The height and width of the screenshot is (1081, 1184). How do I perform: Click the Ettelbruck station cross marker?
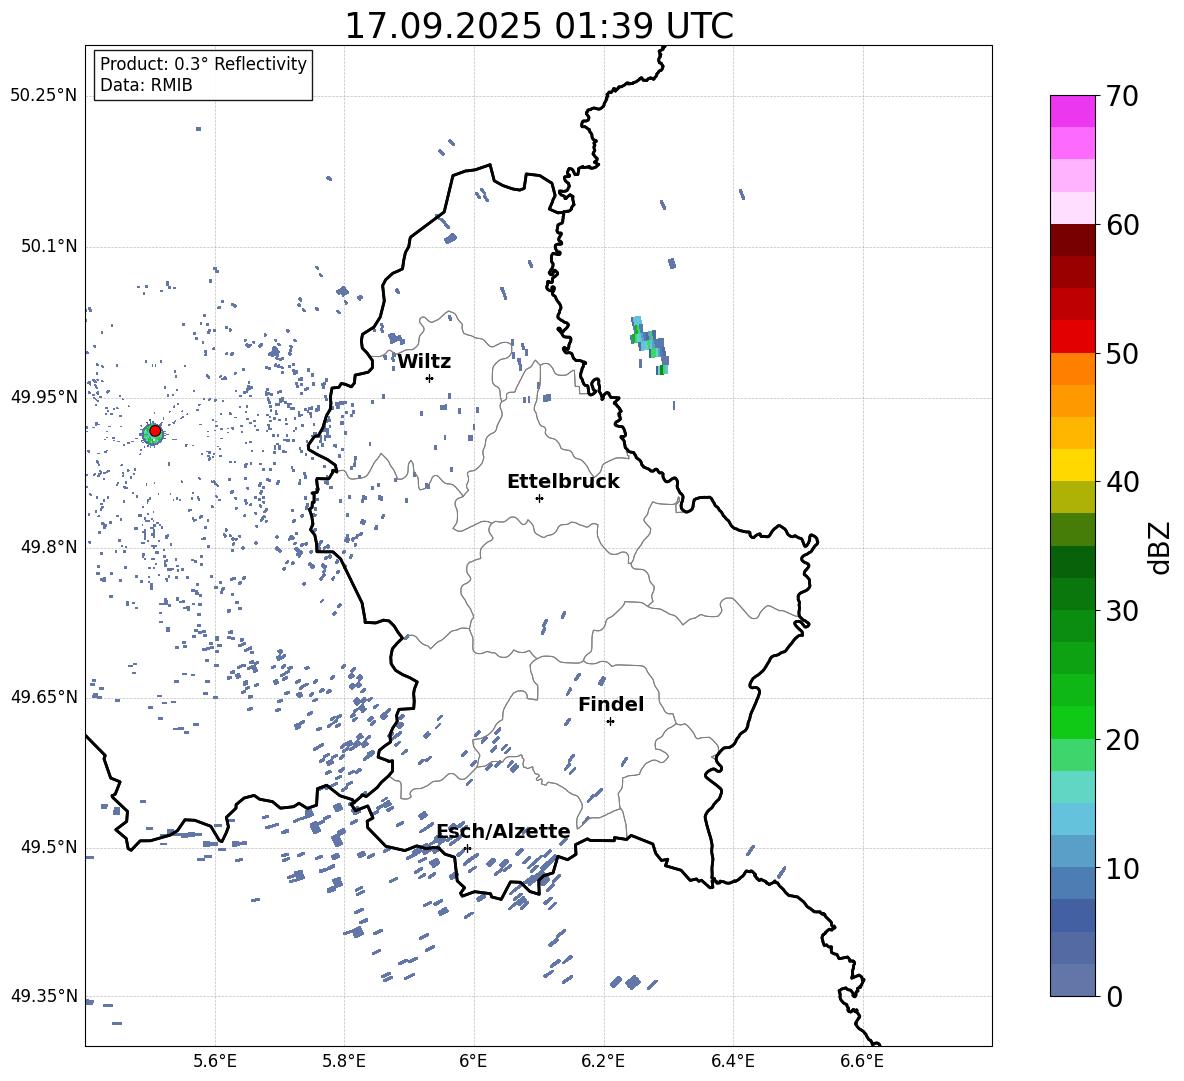[539, 498]
